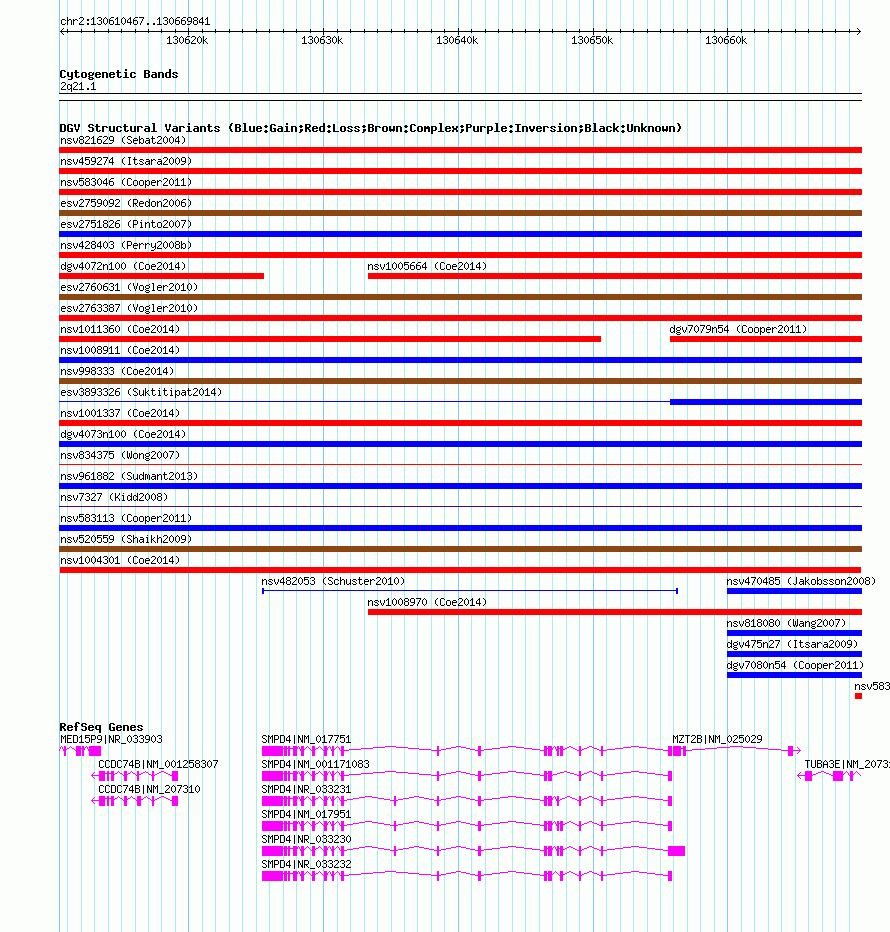Open complex variant esv2759092 (Redon2006)
The image size is (890, 932).
pos(461,213)
